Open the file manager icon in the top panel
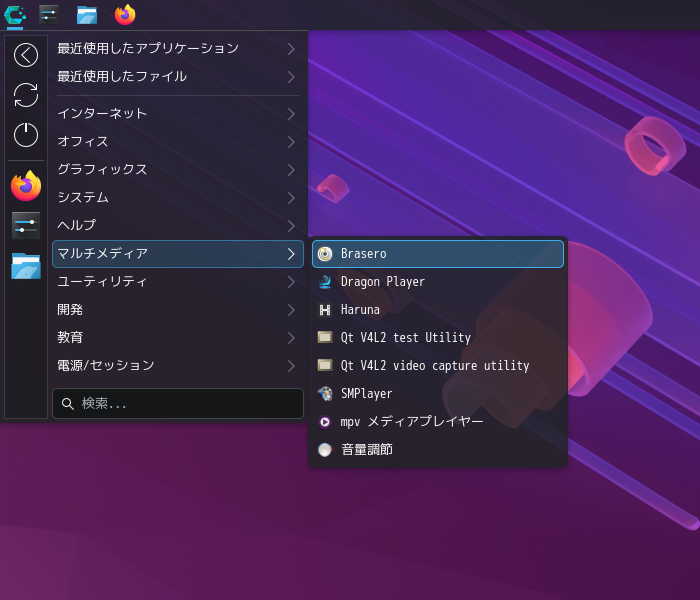This screenshot has height=600, width=700. pos(87,15)
